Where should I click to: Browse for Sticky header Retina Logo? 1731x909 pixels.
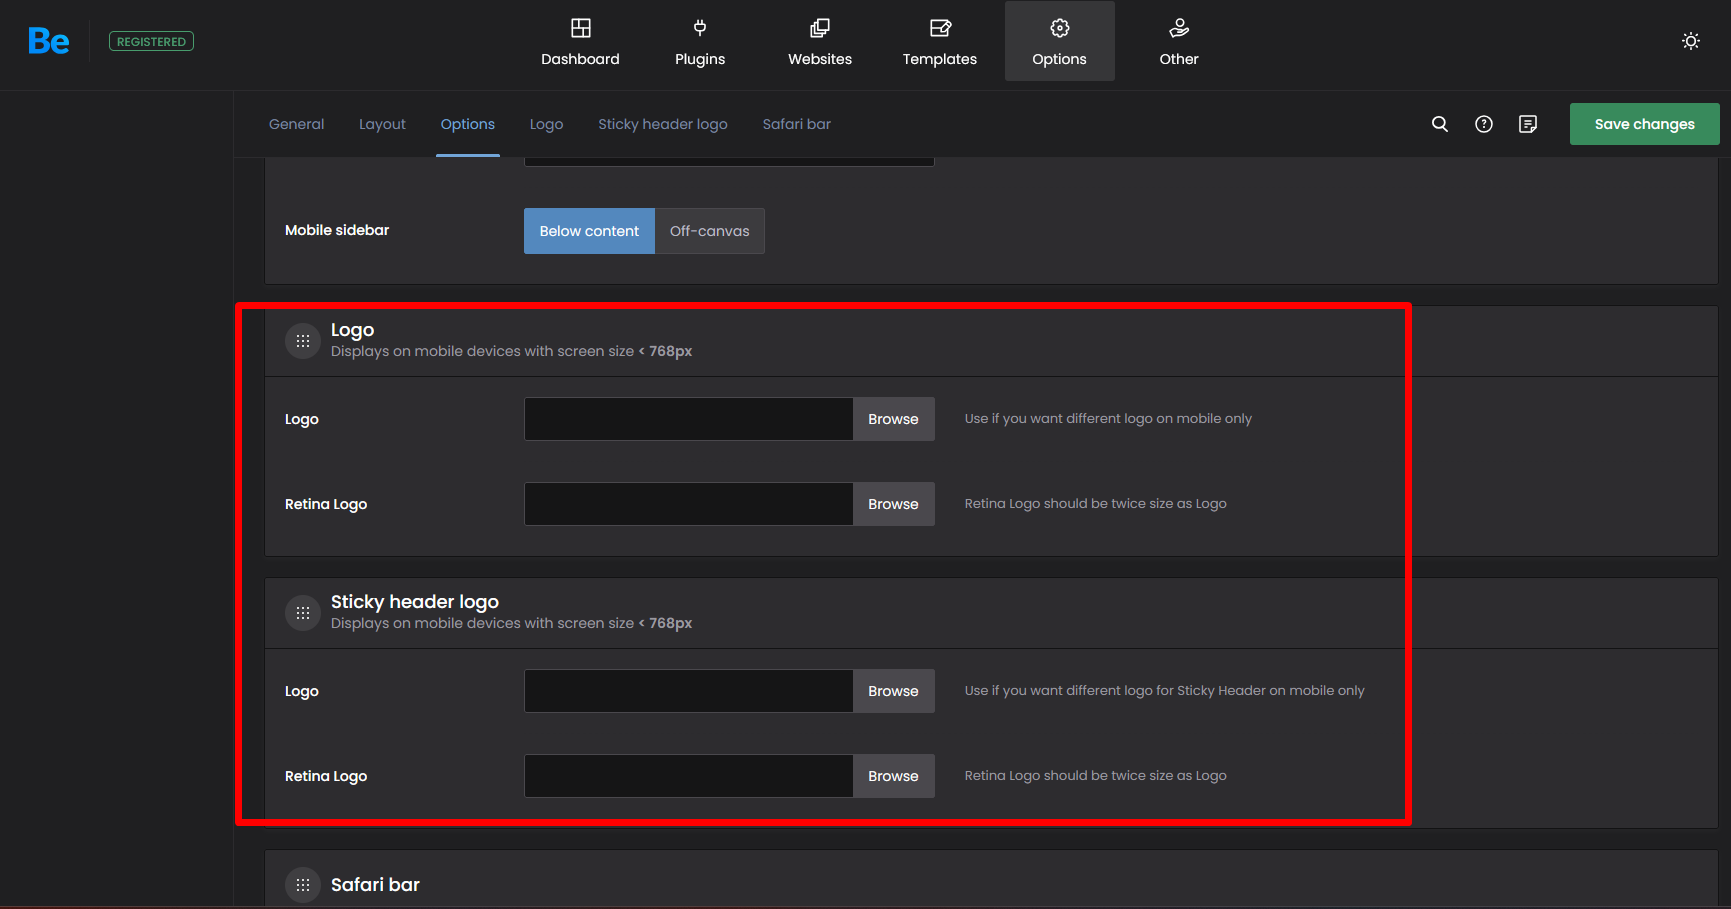[894, 776]
